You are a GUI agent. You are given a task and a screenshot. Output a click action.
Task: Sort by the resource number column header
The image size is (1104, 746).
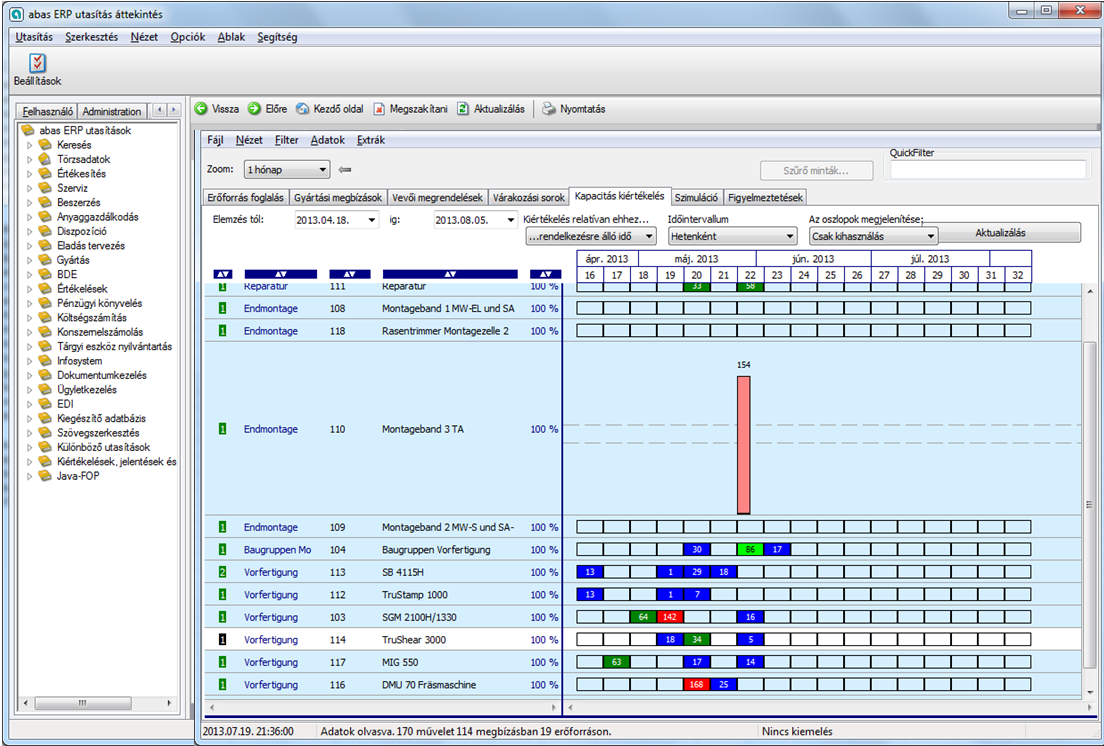(350, 274)
